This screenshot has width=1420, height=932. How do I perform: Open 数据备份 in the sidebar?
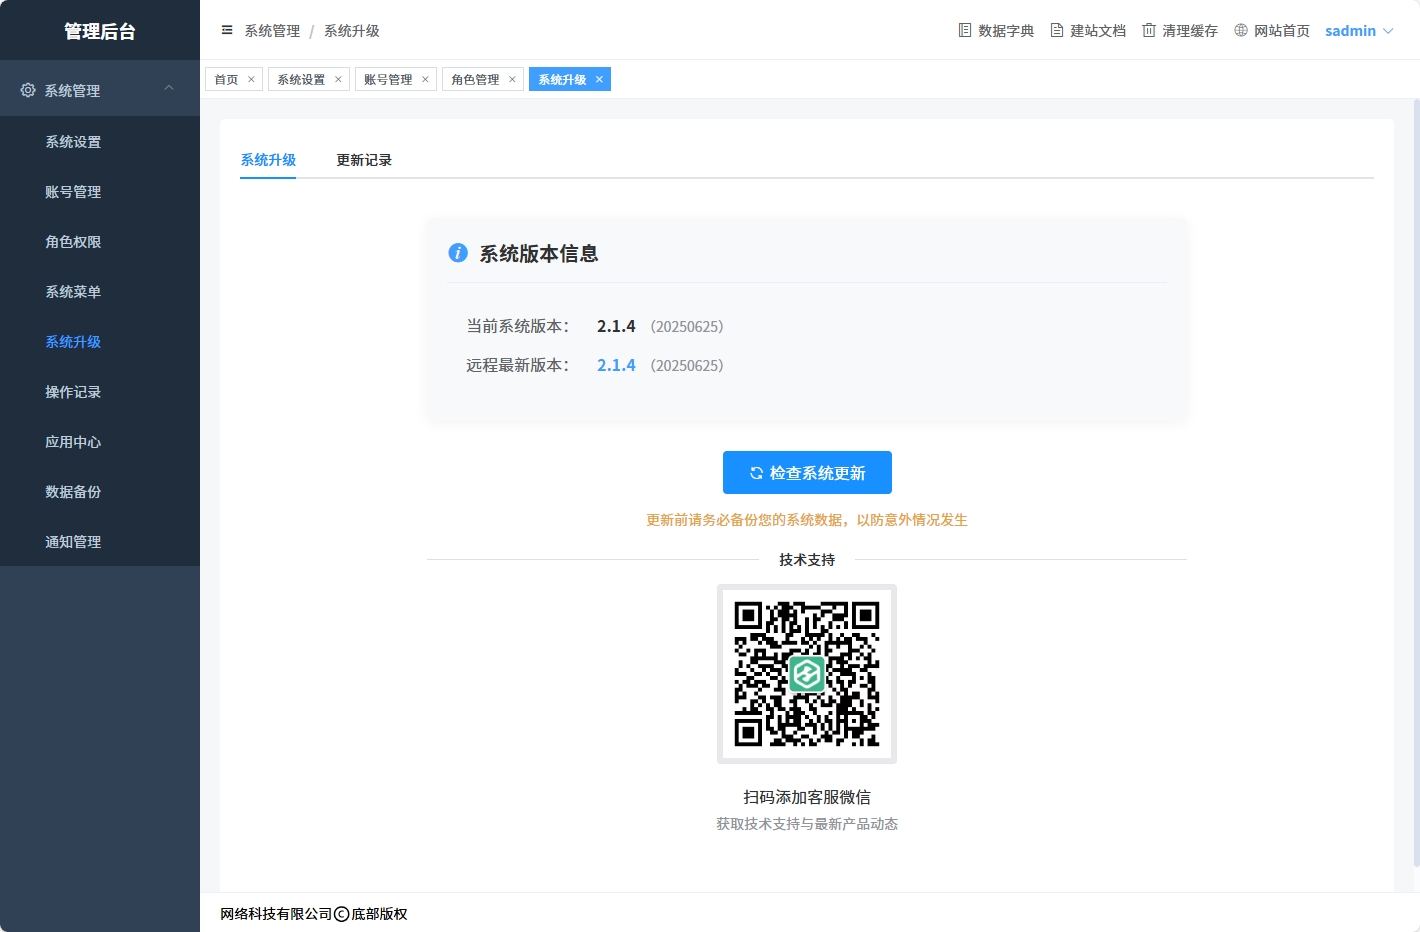tap(100, 492)
